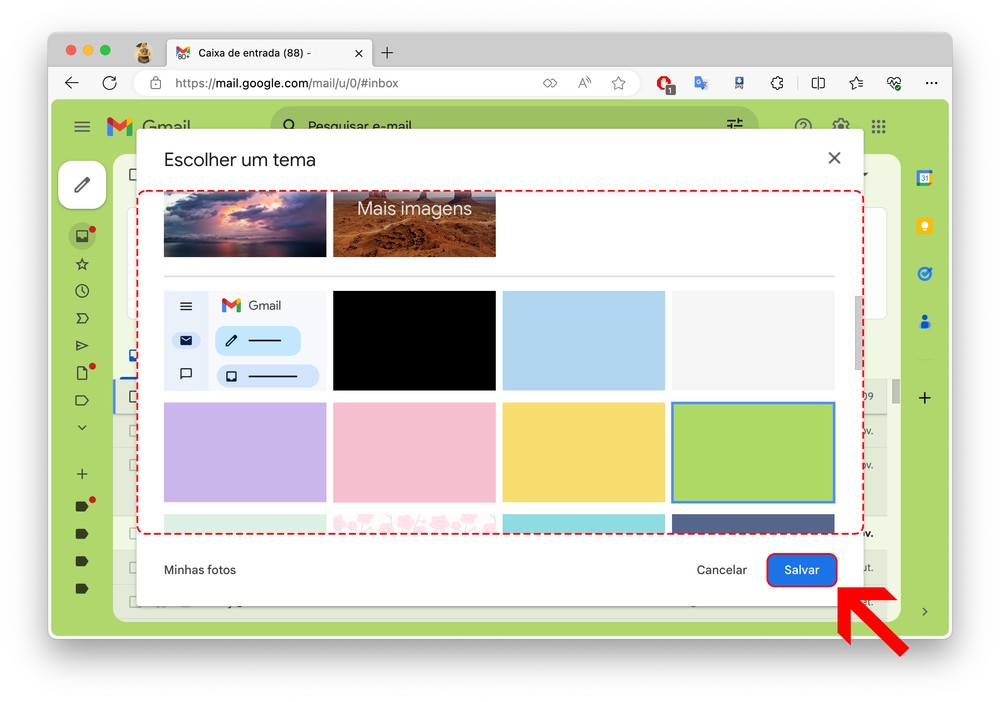Select the lavender purple theme swatch

pos(245,452)
